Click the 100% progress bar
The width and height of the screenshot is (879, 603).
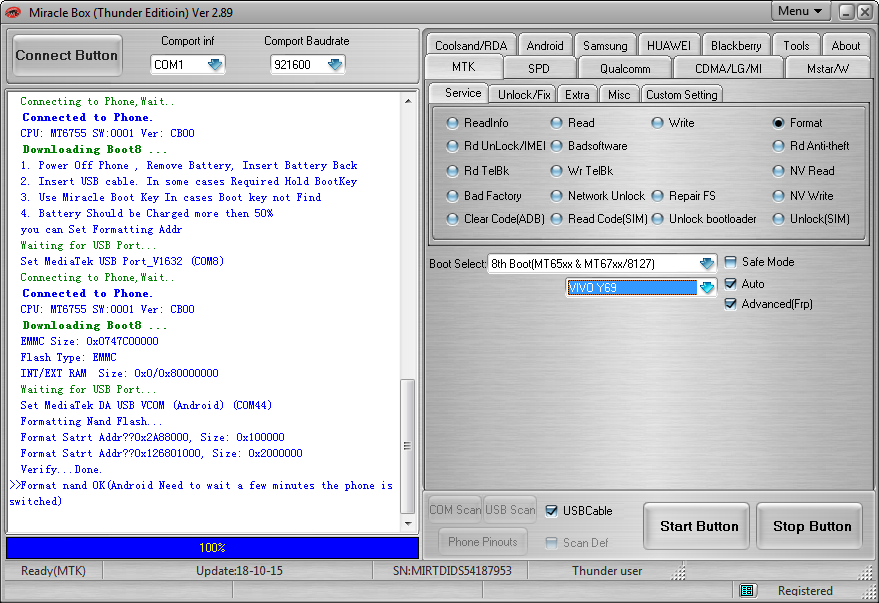[x=212, y=548]
